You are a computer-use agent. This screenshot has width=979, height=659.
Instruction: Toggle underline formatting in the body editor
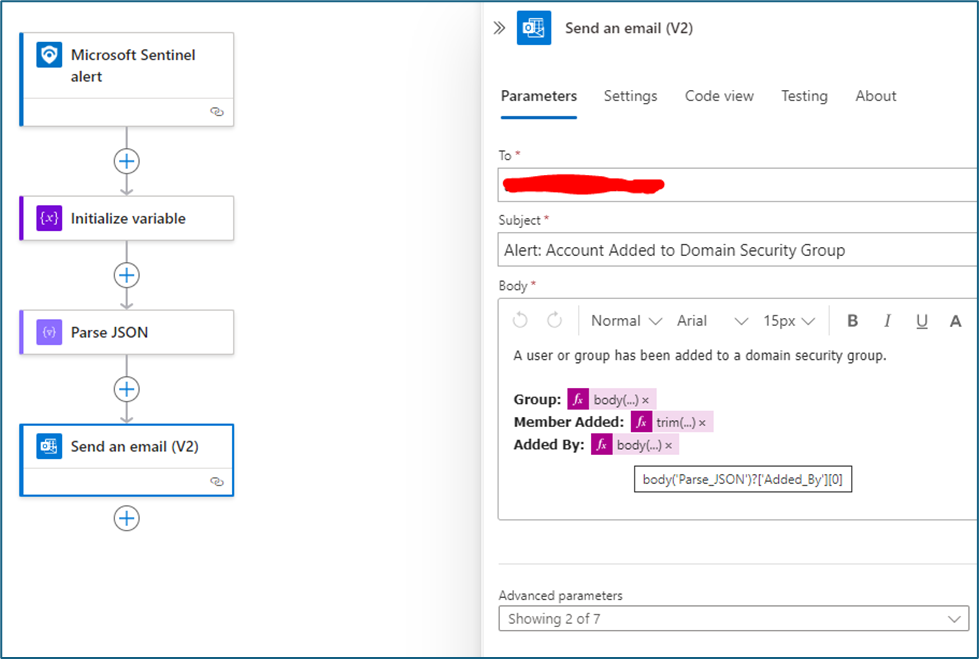922,321
